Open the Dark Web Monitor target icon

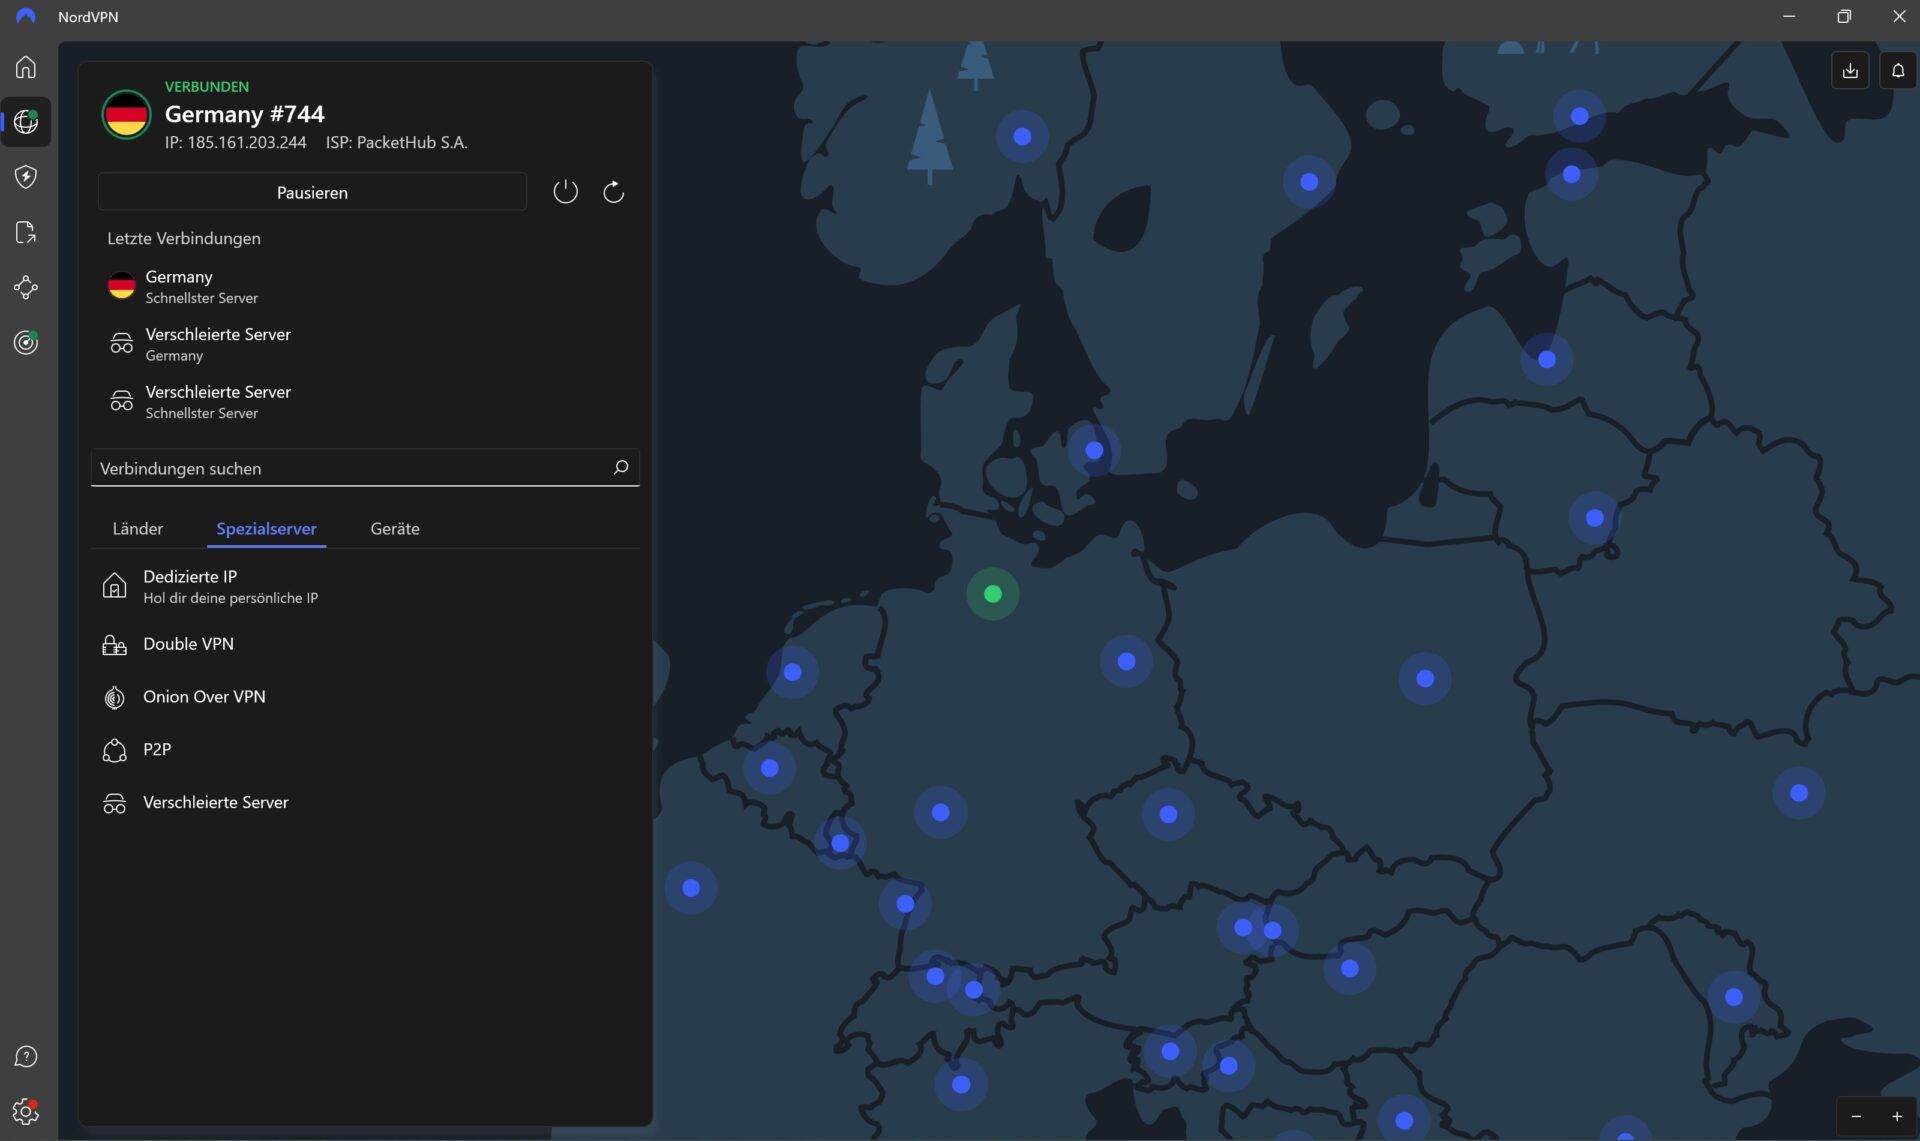pos(26,343)
